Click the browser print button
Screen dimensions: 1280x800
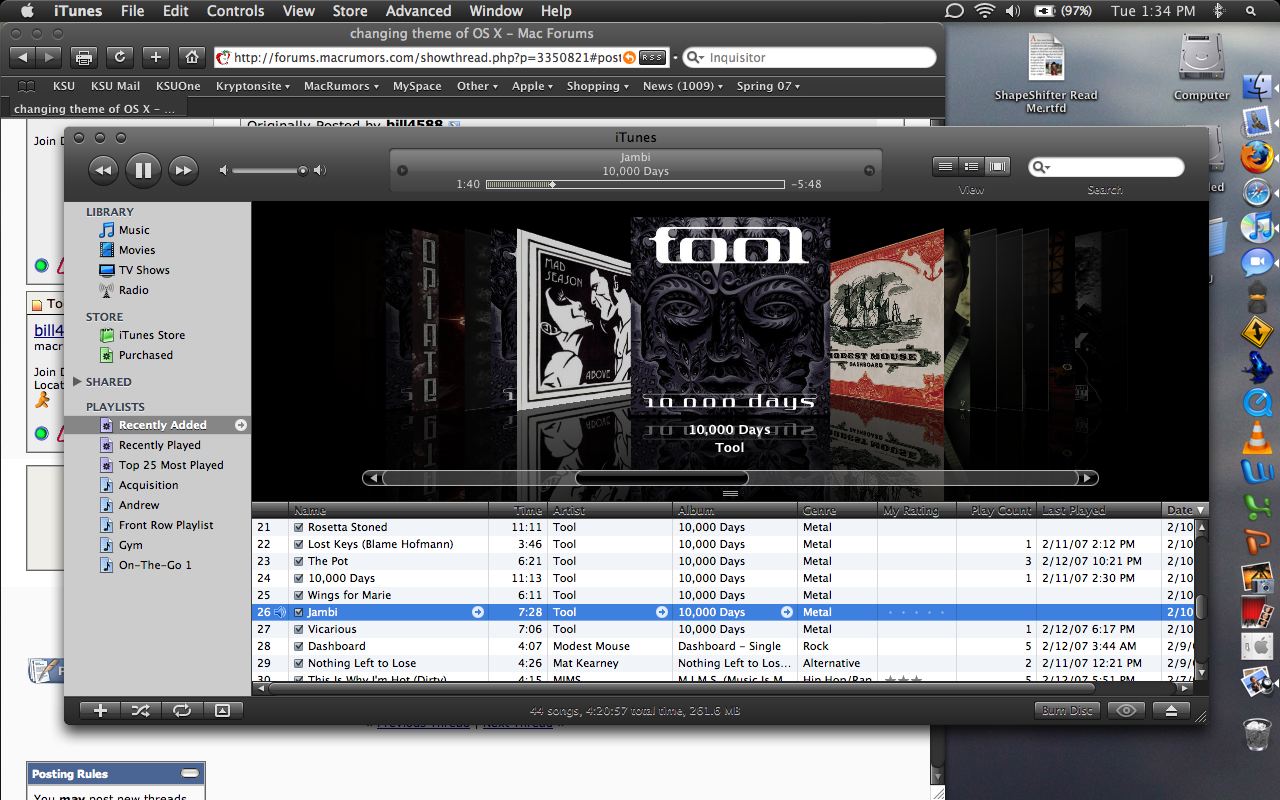[83, 57]
